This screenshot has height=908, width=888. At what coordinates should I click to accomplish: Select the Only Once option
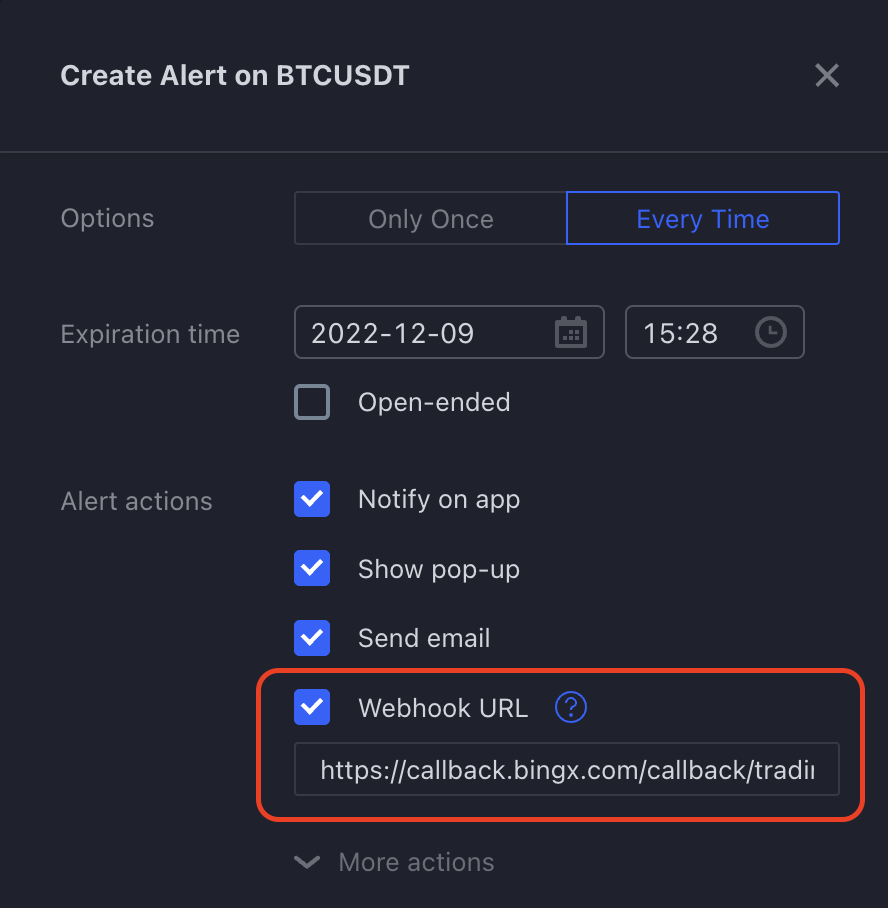[x=431, y=219]
